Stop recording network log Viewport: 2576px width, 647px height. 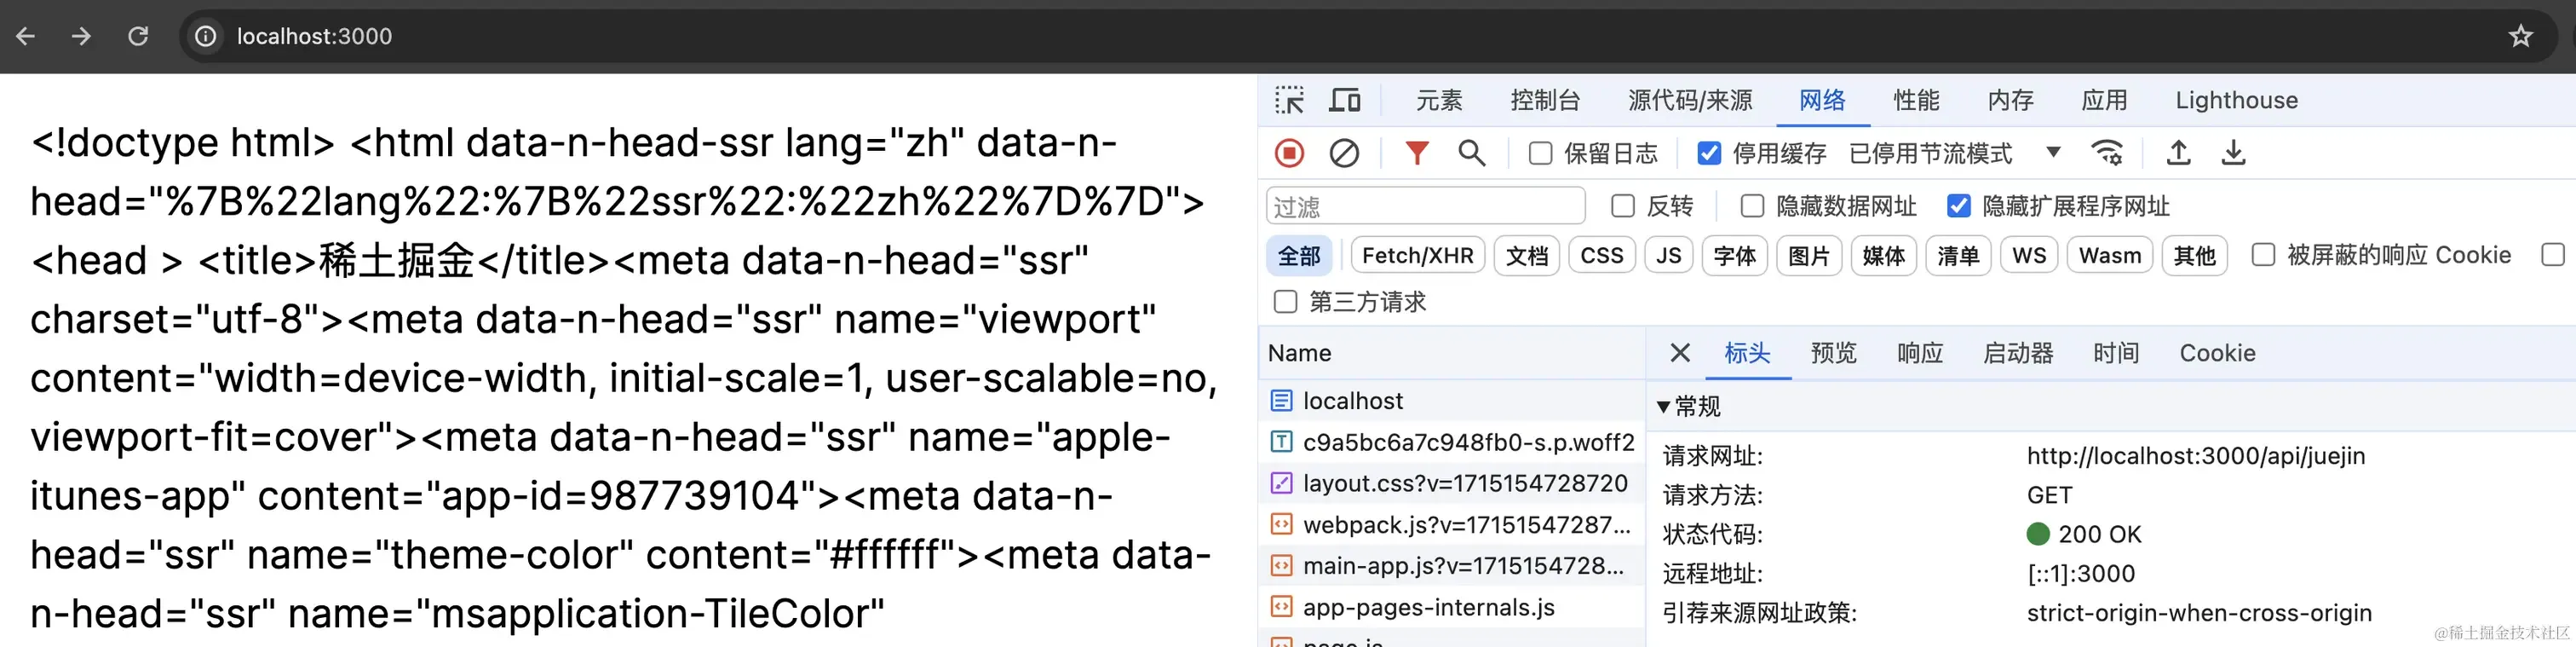point(1289,153)
